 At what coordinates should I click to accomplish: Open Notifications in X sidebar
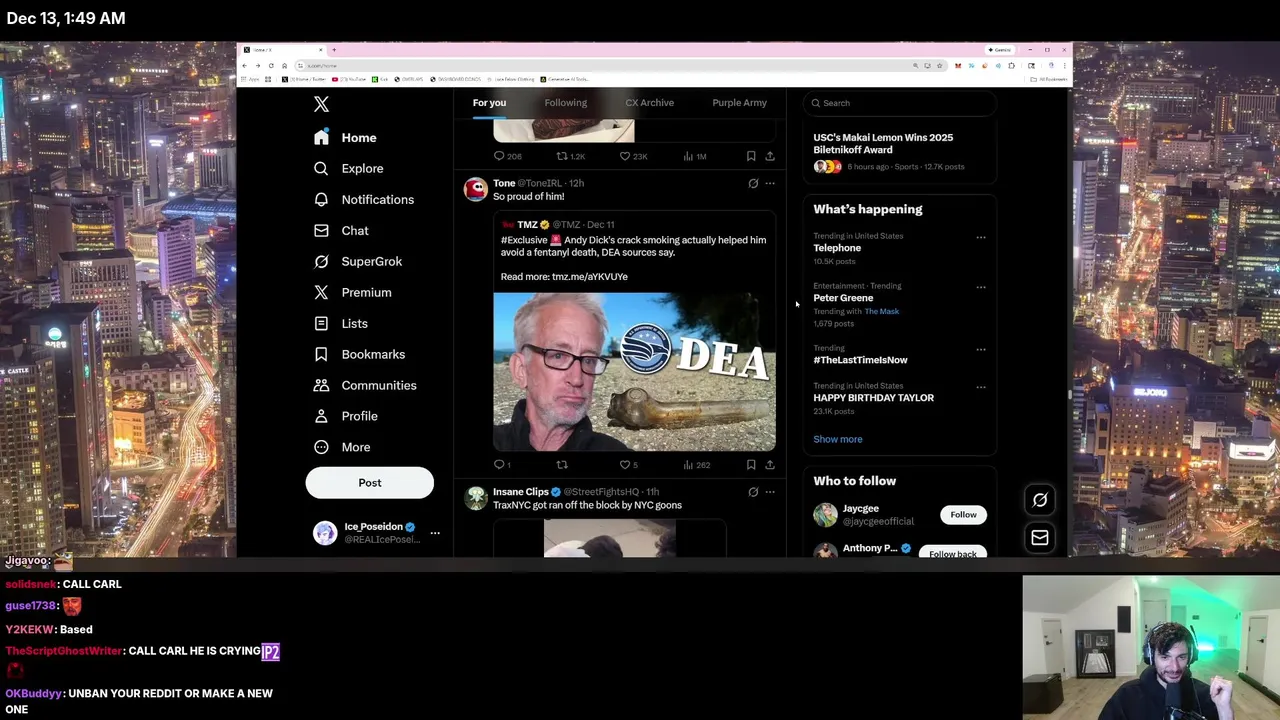tap(363, 200)
